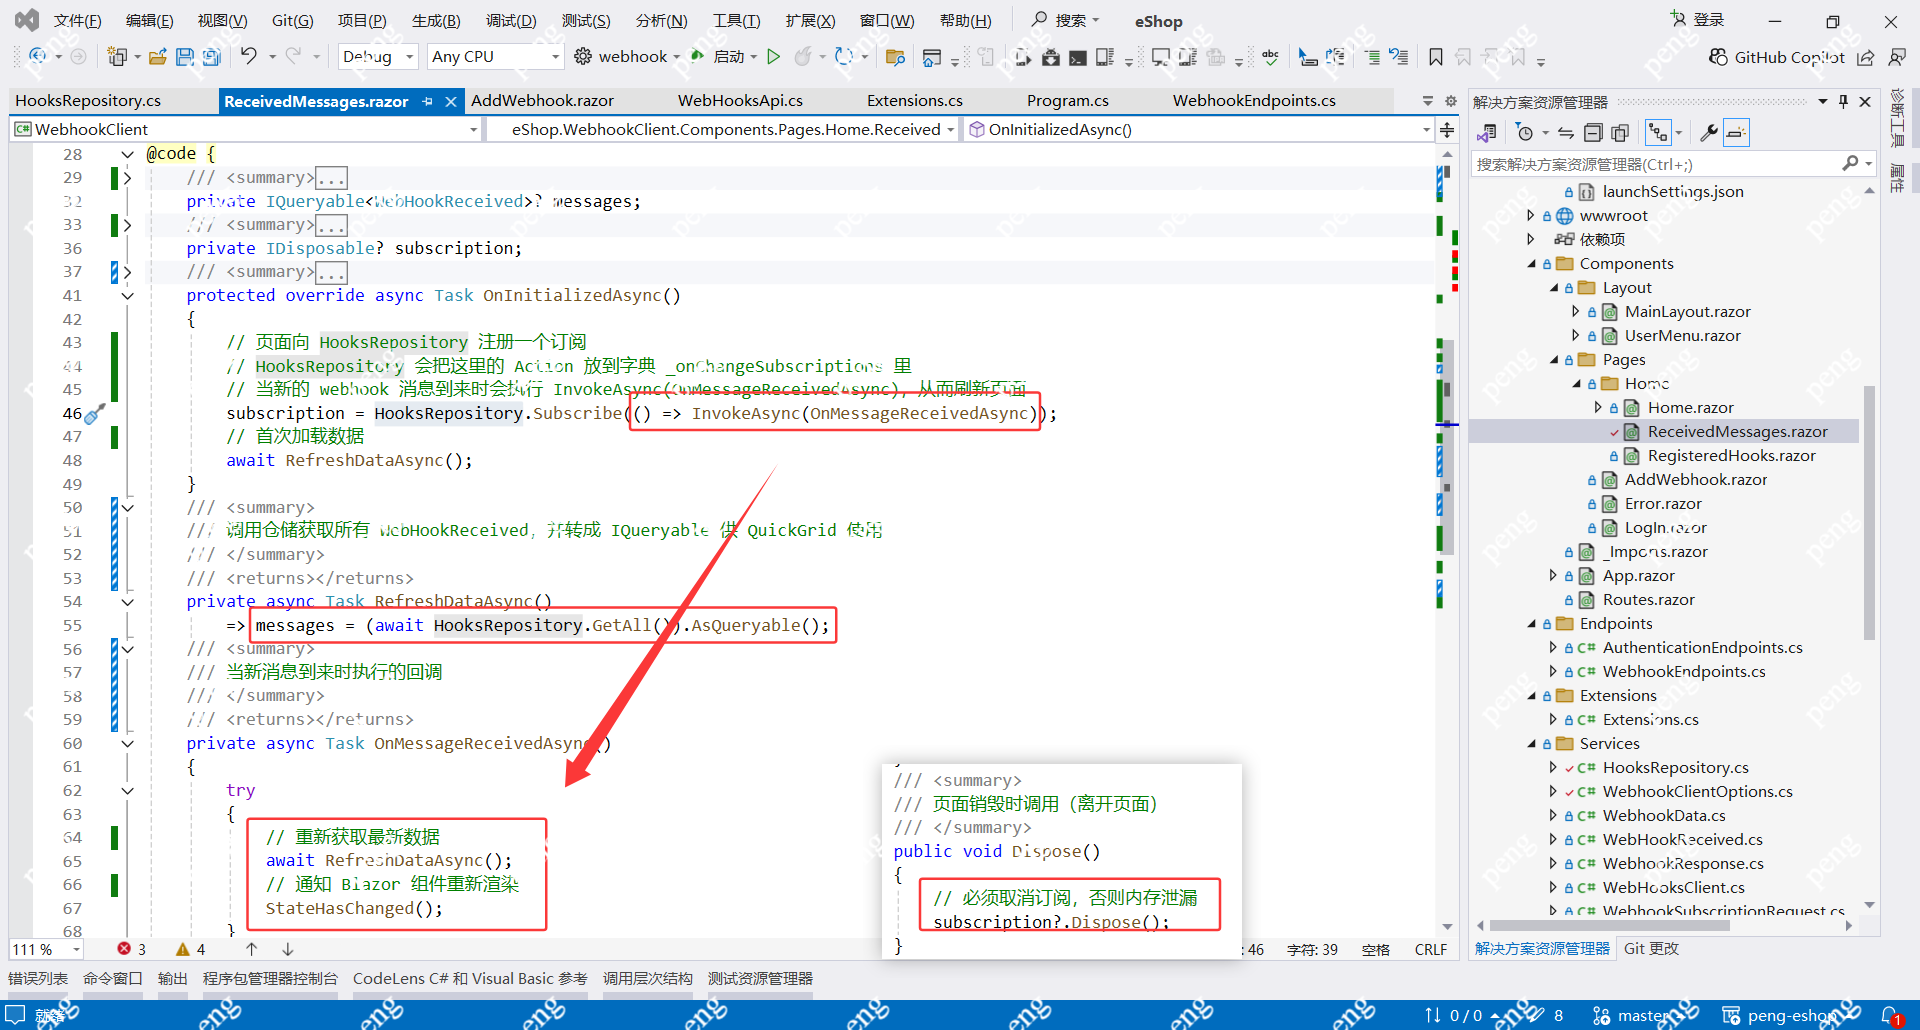Toggle auto-hide pin on Solution Explorer panel
The height and width of the screenshot is (1030, 1920).
coord(1843,101)
